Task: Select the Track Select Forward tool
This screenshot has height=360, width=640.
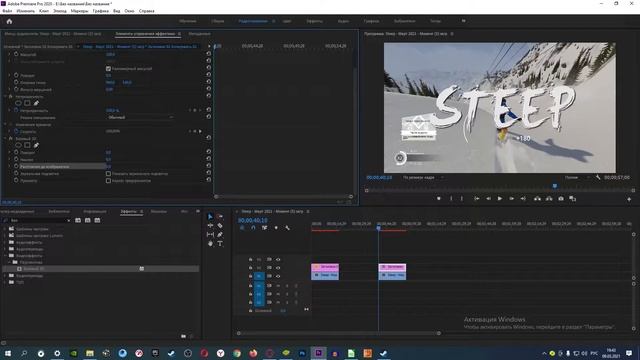Action: tap(220, 216)
